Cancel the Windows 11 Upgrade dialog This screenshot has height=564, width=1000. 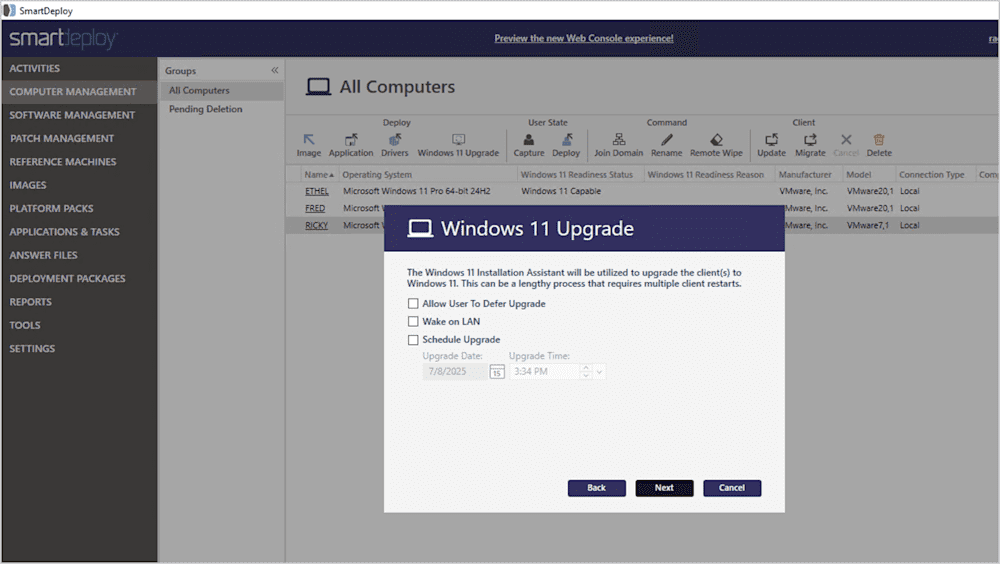[732, 488]
